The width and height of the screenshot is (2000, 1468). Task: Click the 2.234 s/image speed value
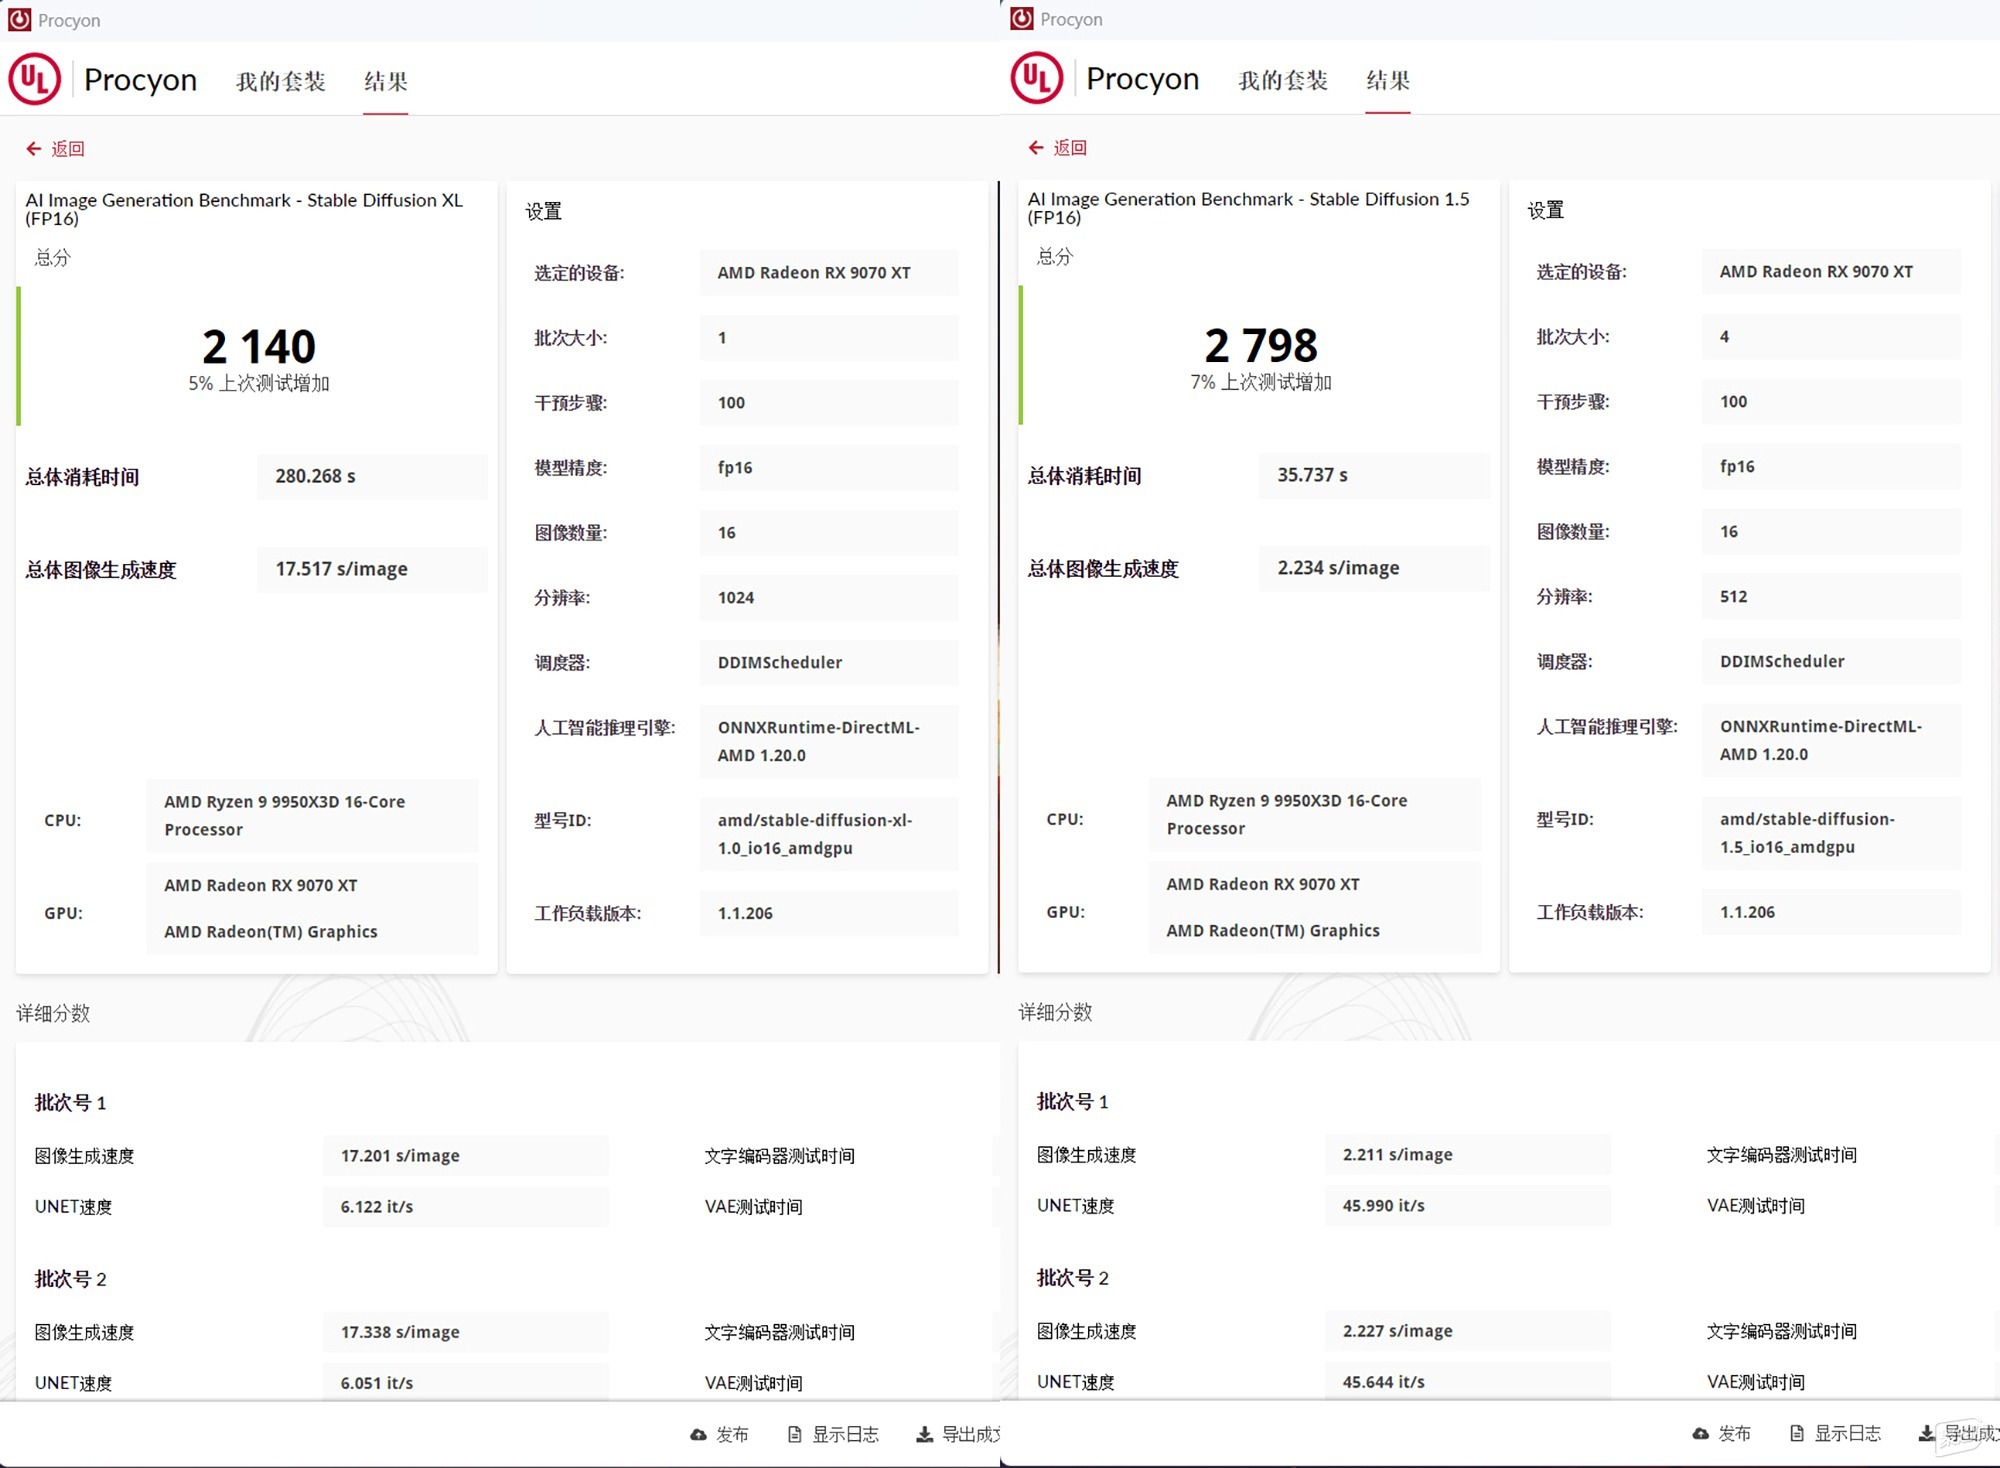(1374, 569)
